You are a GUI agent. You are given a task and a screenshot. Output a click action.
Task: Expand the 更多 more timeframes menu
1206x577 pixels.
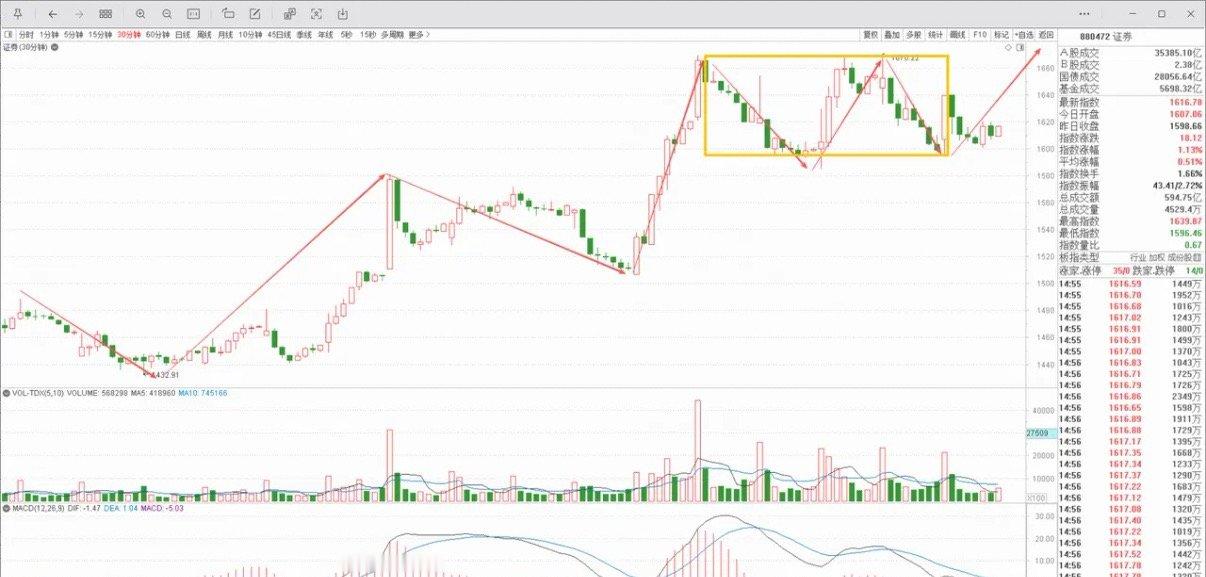419,34
